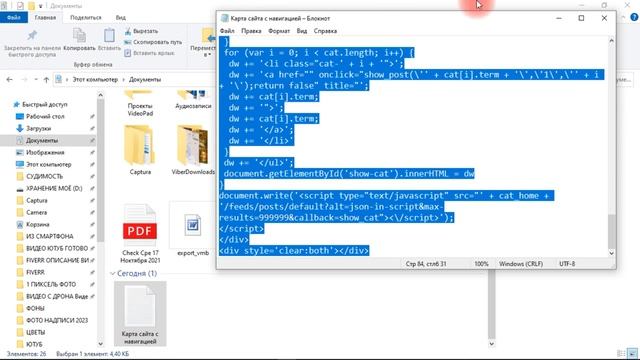
Task: Collapse the Сегодня (1) group
Action: pyautogui.click(x=113, y=273)
